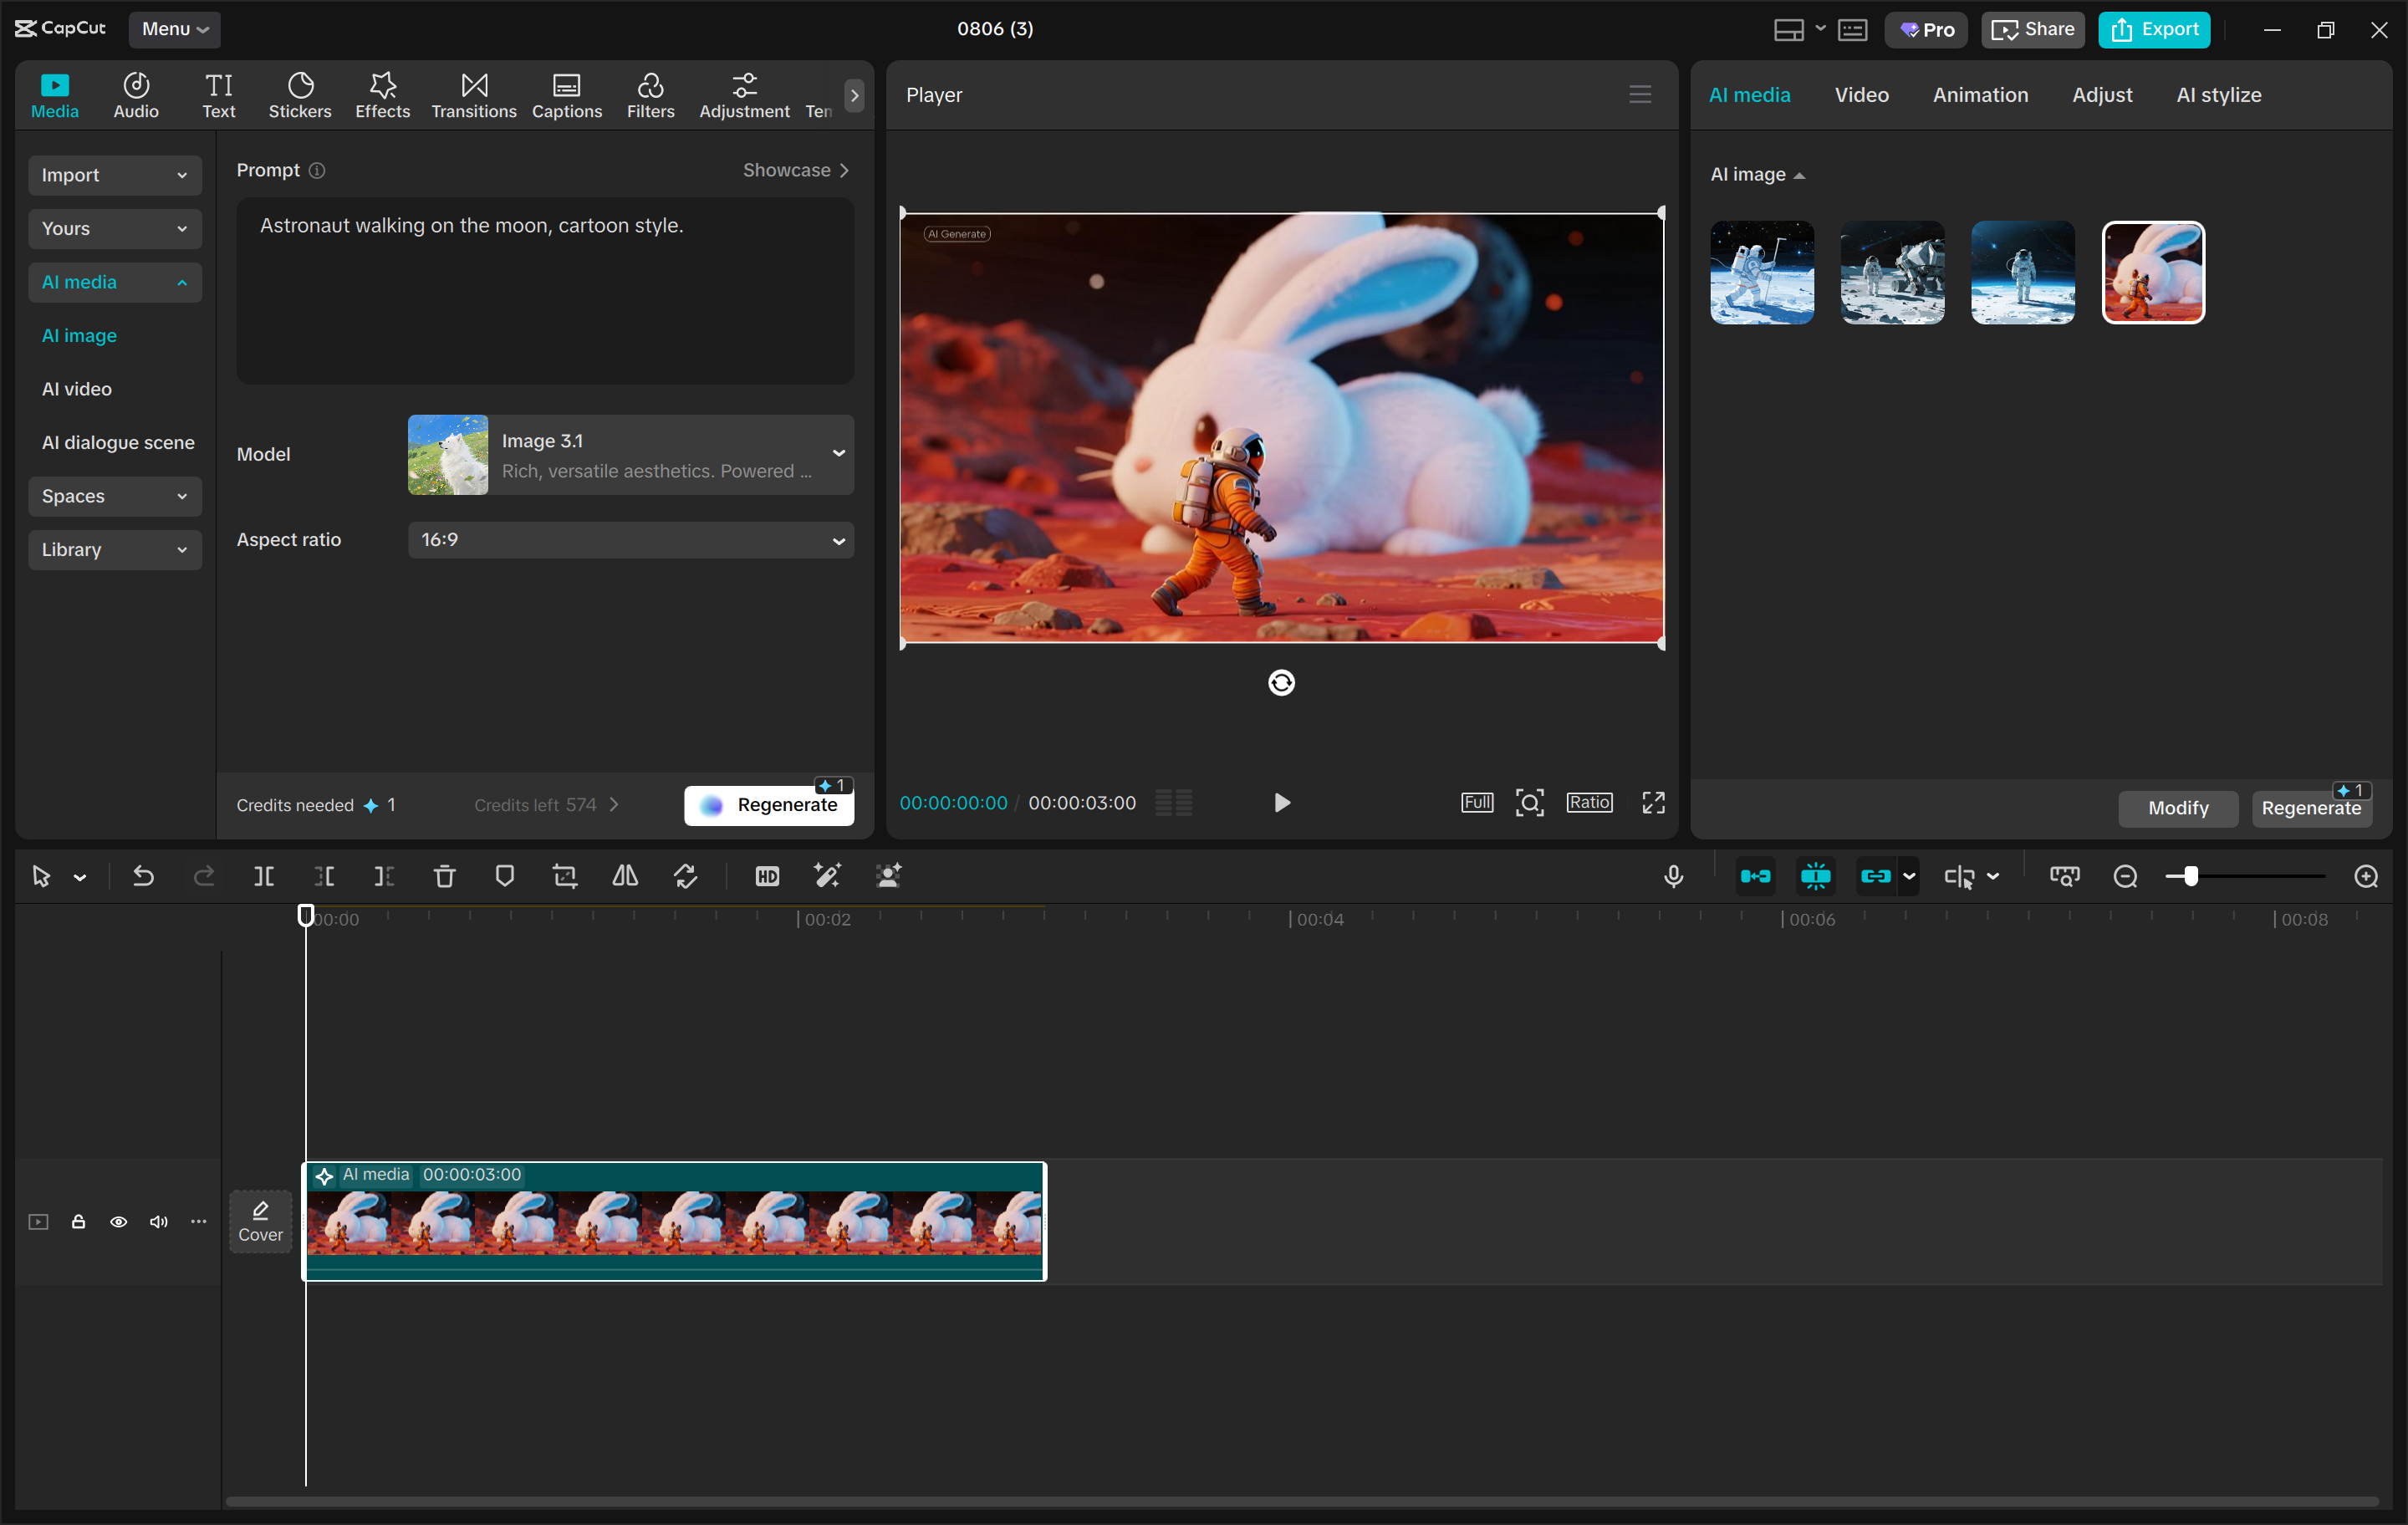The height and width of the screenshot is (1525, 2408).
Task: Open the Showcase link
Action: 795,170
